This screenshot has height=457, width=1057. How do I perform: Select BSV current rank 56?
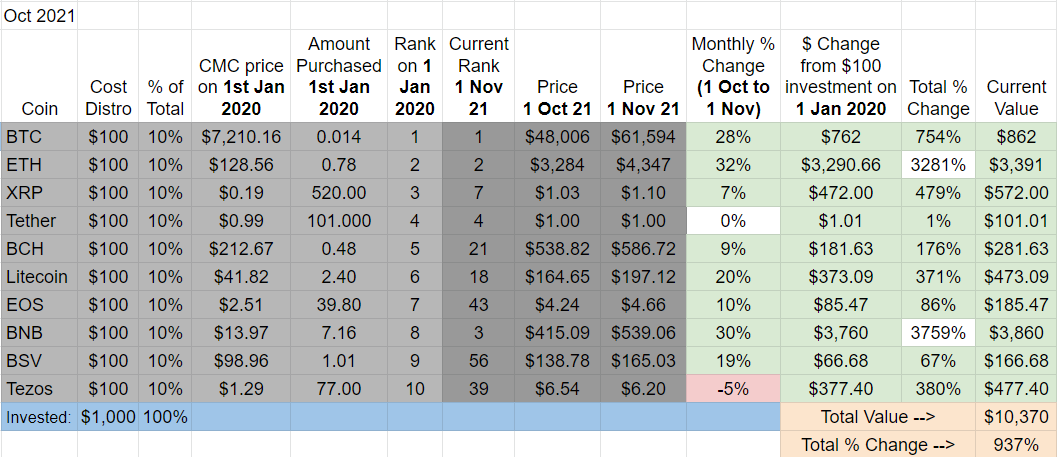coord(479,361)
